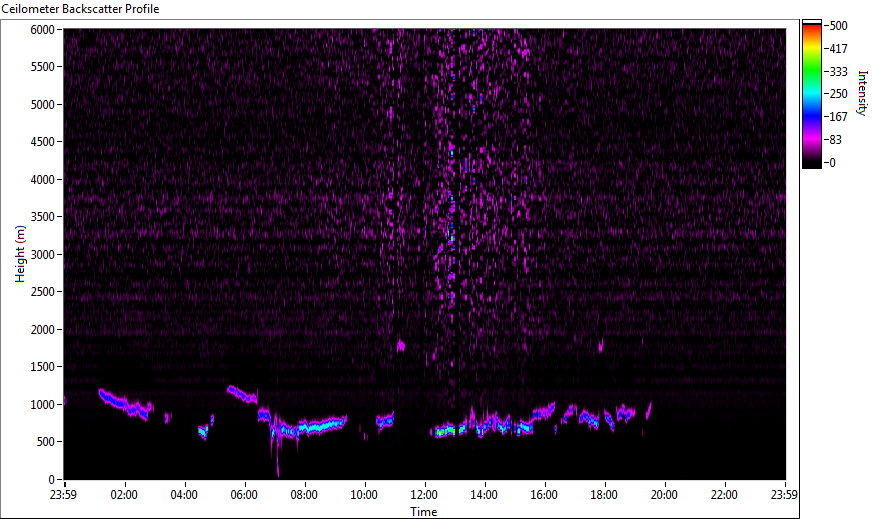Select the 333 intensity scale value
This screenshot has height=519, width=872.
838,71
